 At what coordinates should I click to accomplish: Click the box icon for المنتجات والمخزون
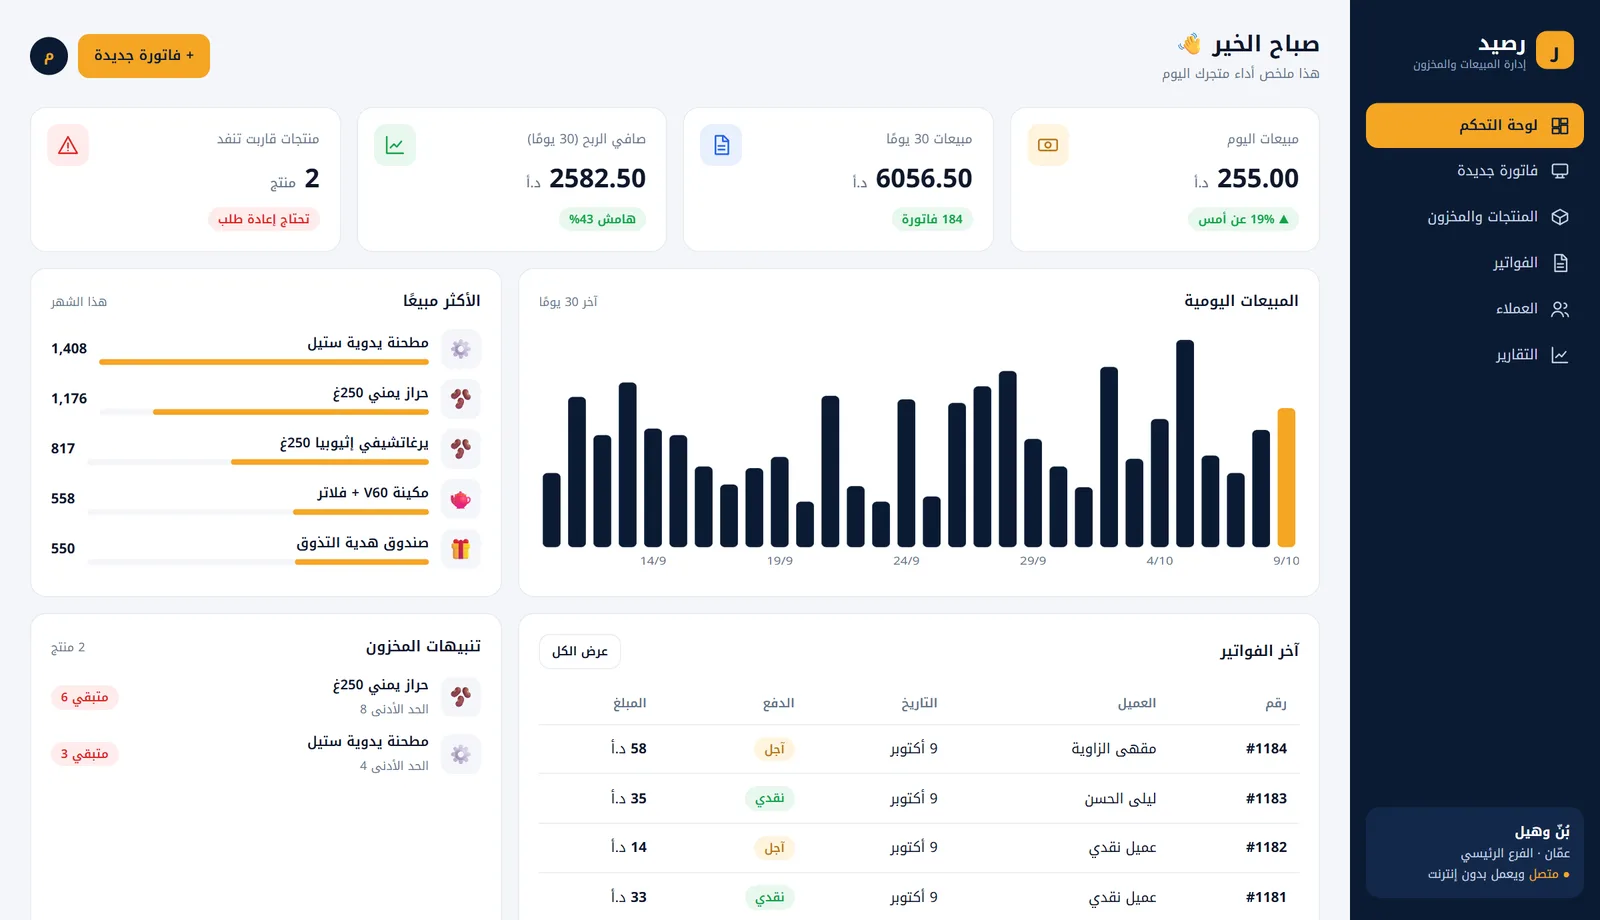(x=1560, y=217)
